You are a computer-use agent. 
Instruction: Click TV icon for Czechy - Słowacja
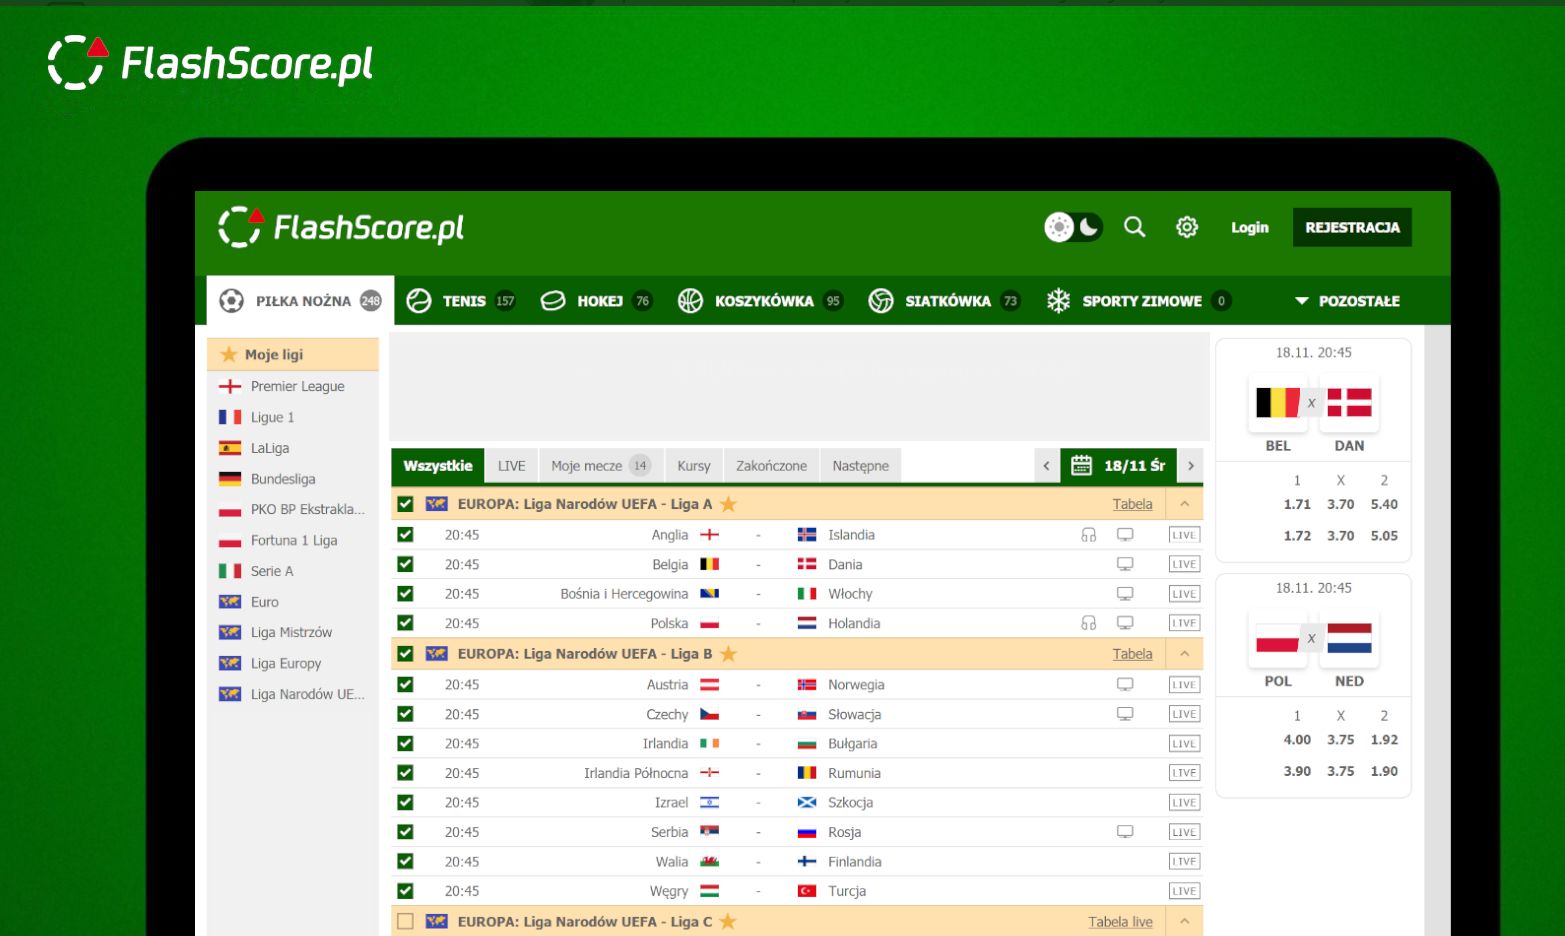point(1125,714)
